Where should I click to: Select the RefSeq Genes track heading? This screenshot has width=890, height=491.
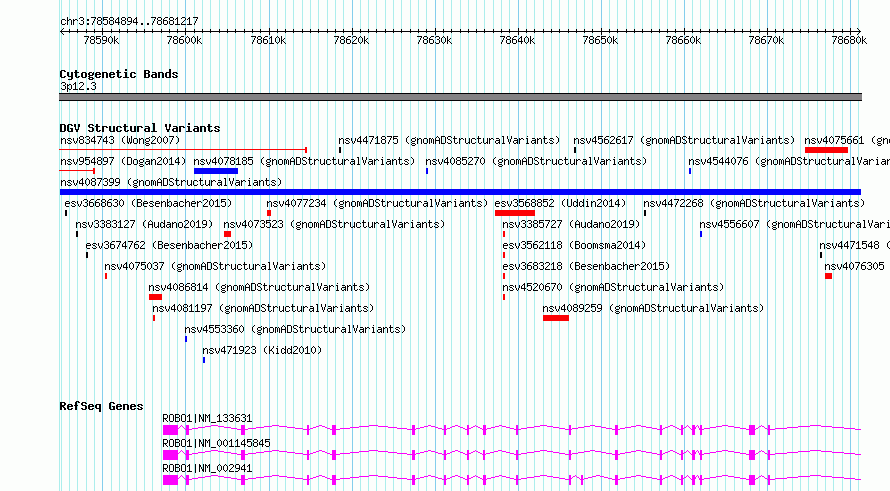101,406
